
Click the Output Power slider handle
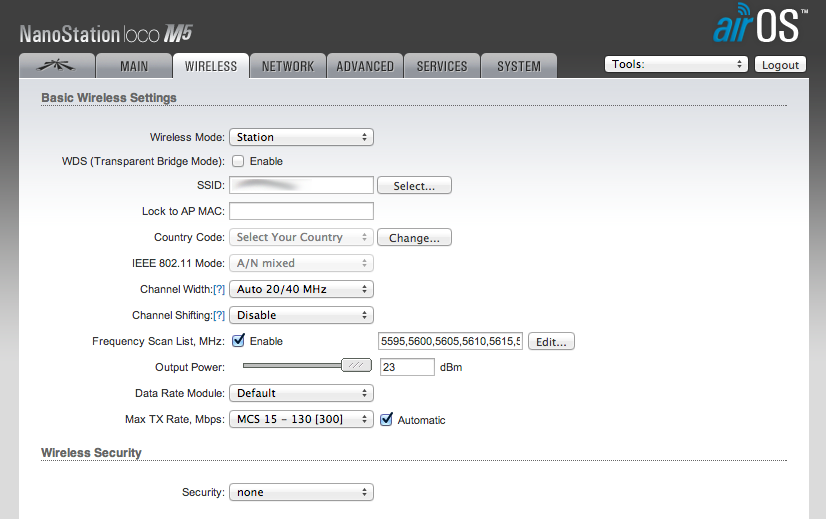pyautogui.click(x=355, y=366)
